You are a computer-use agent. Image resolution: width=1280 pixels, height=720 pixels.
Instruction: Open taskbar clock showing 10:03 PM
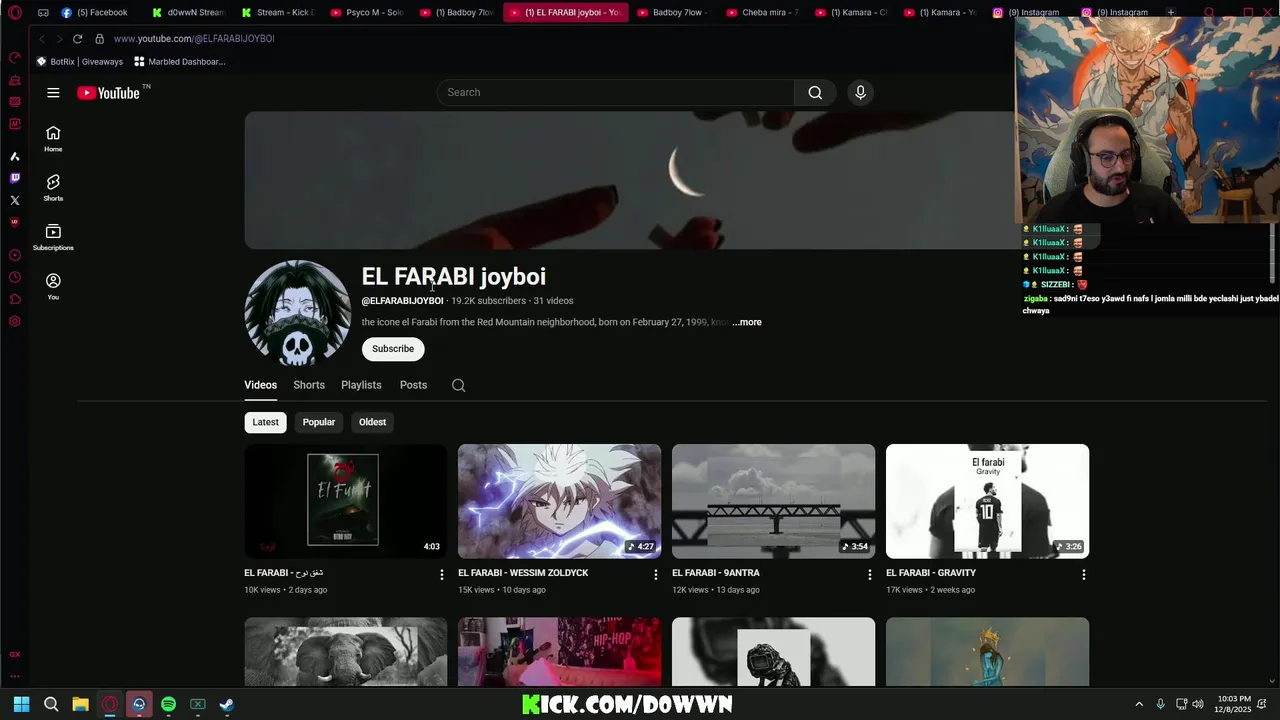[1233, 704]
